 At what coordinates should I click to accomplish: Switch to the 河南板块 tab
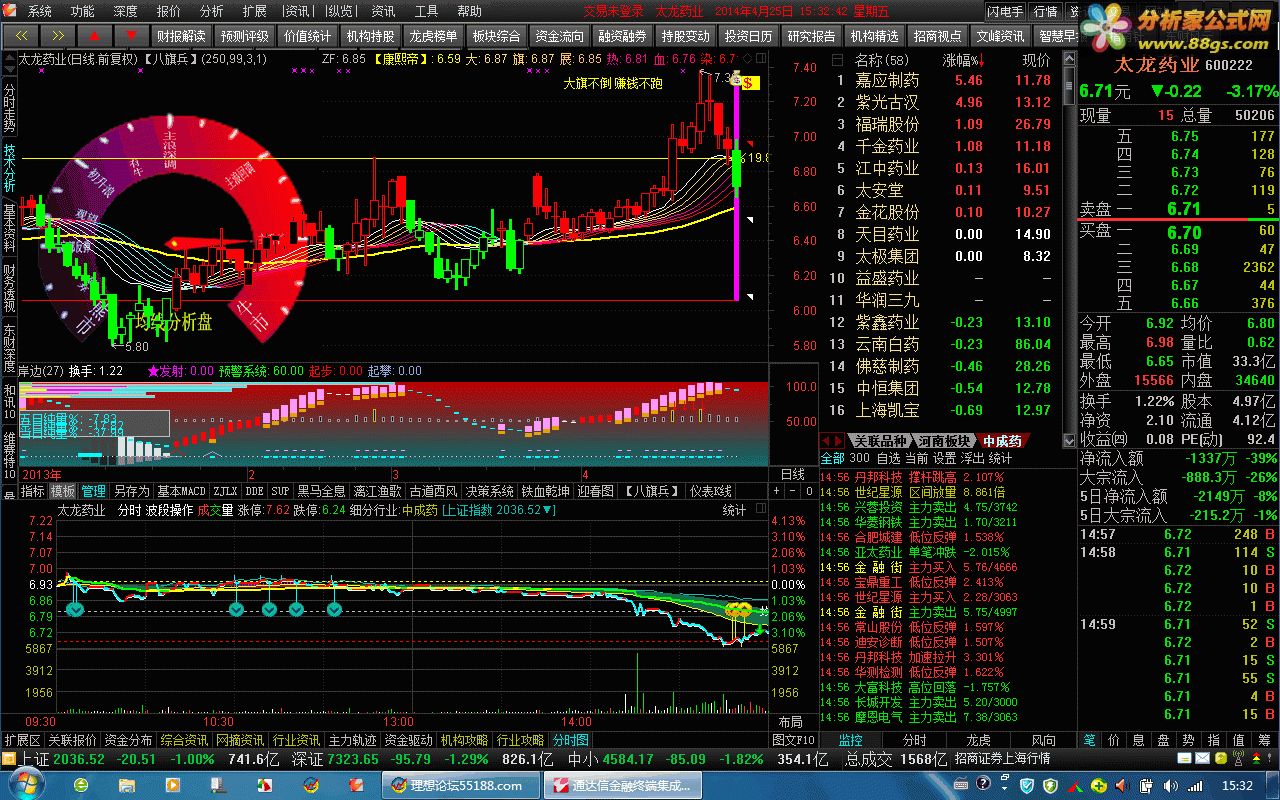tap(945, 441)
